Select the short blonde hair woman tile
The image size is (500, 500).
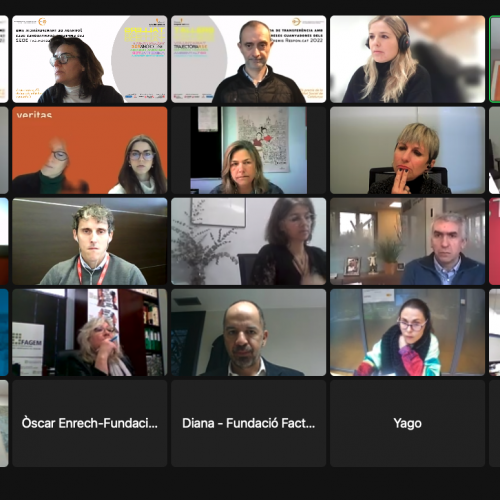407,150
